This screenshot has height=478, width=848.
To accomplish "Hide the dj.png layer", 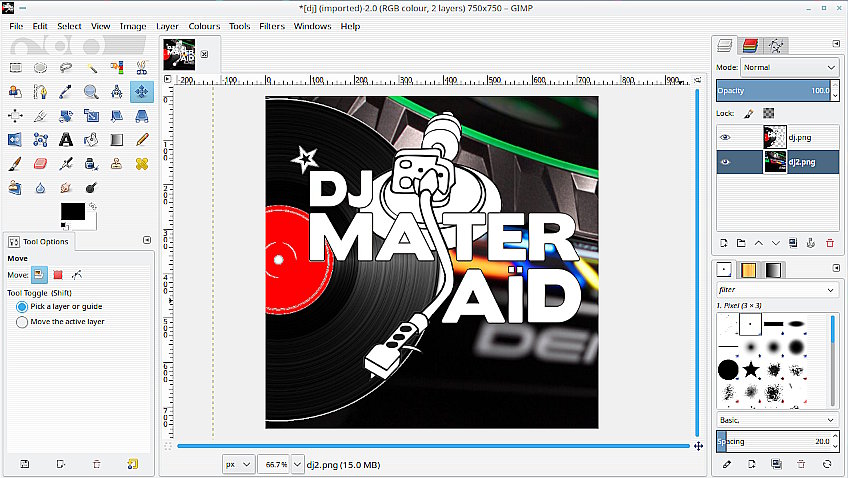I will 726,138.
